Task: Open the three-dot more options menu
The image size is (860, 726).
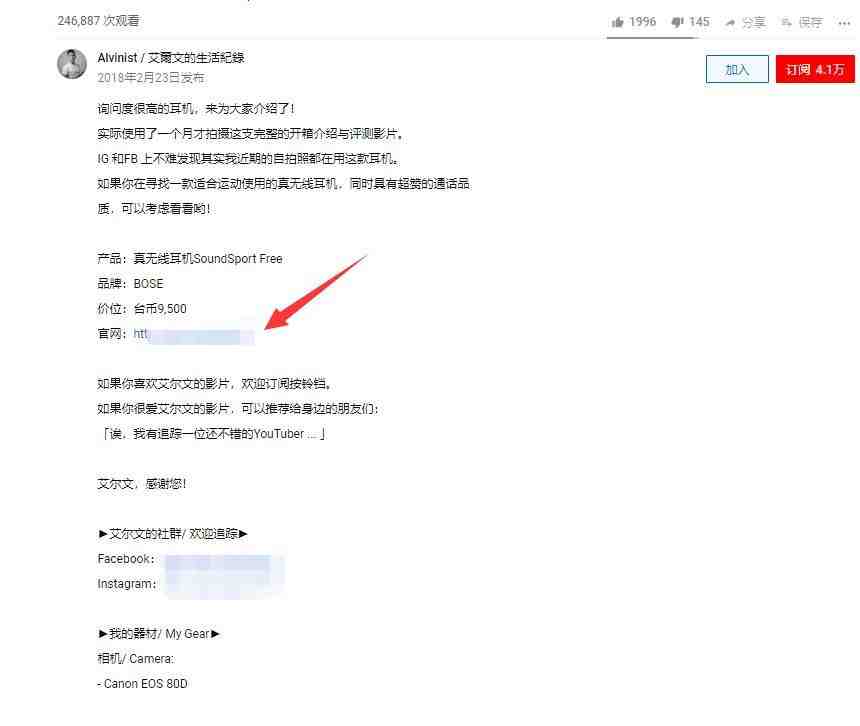Action: pos(844,22)
